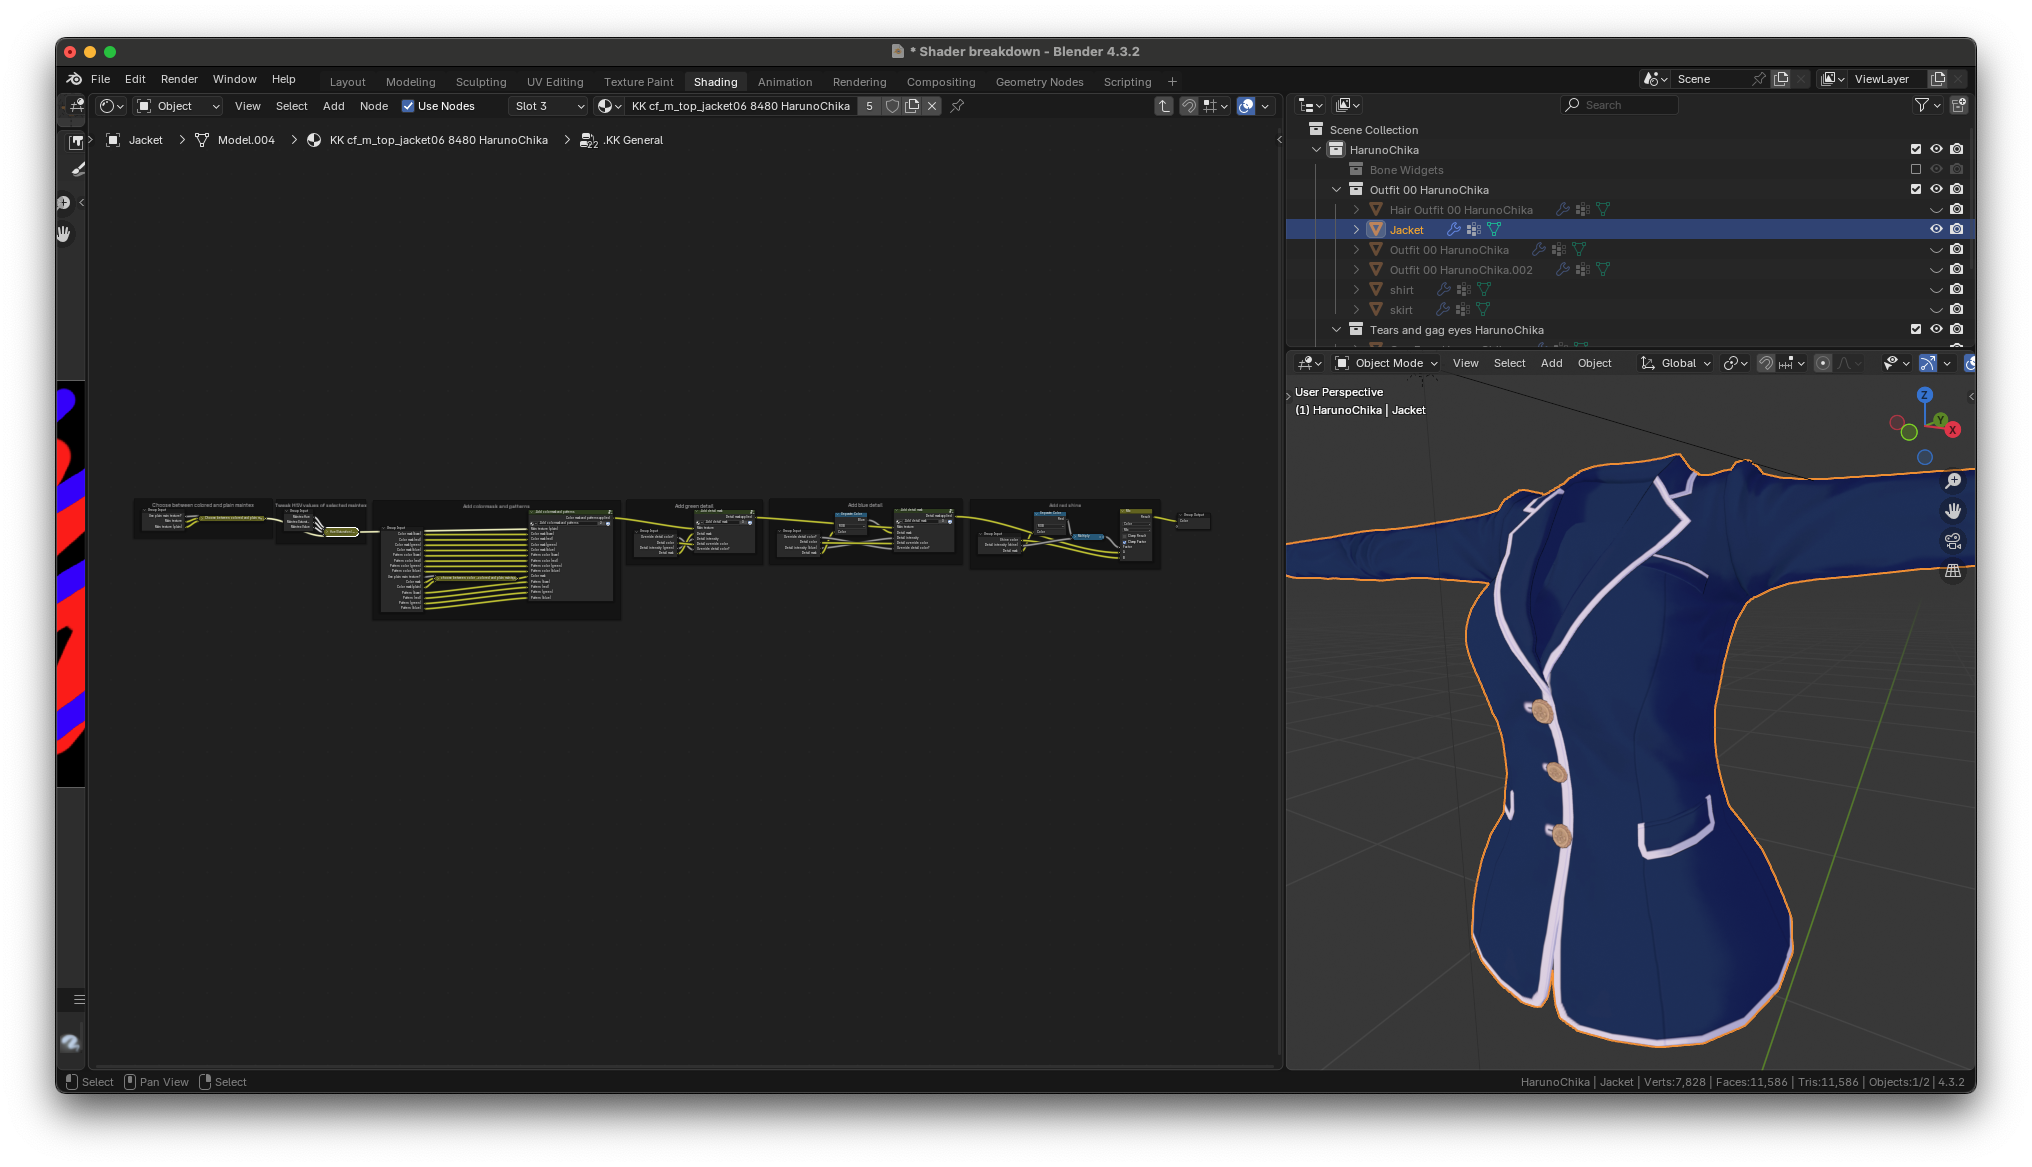Open the Object Mode dropdown in viewport
Image resolution: width=2032 pixels, height=1167 pixels.
pyautogui.click(x=1387, y=363)
